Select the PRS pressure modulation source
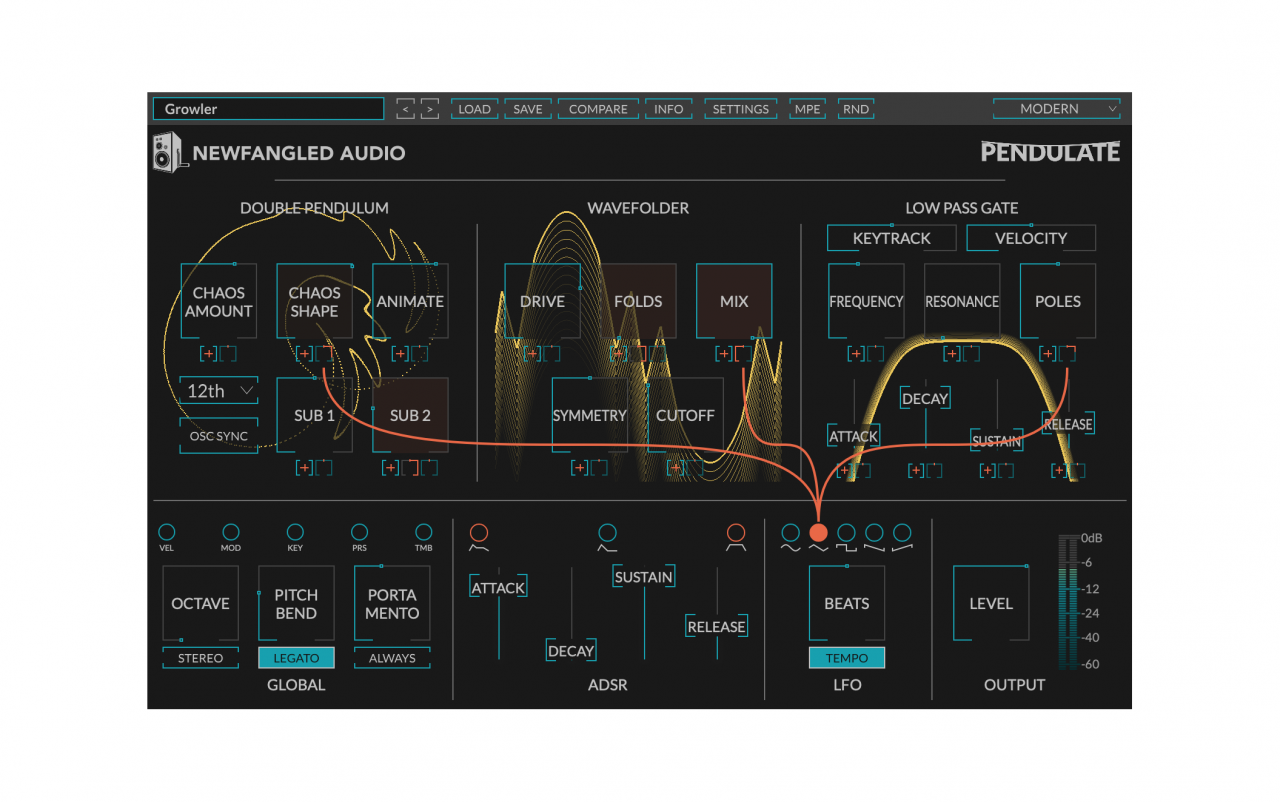1280x802 pixels. click(359, 532)
